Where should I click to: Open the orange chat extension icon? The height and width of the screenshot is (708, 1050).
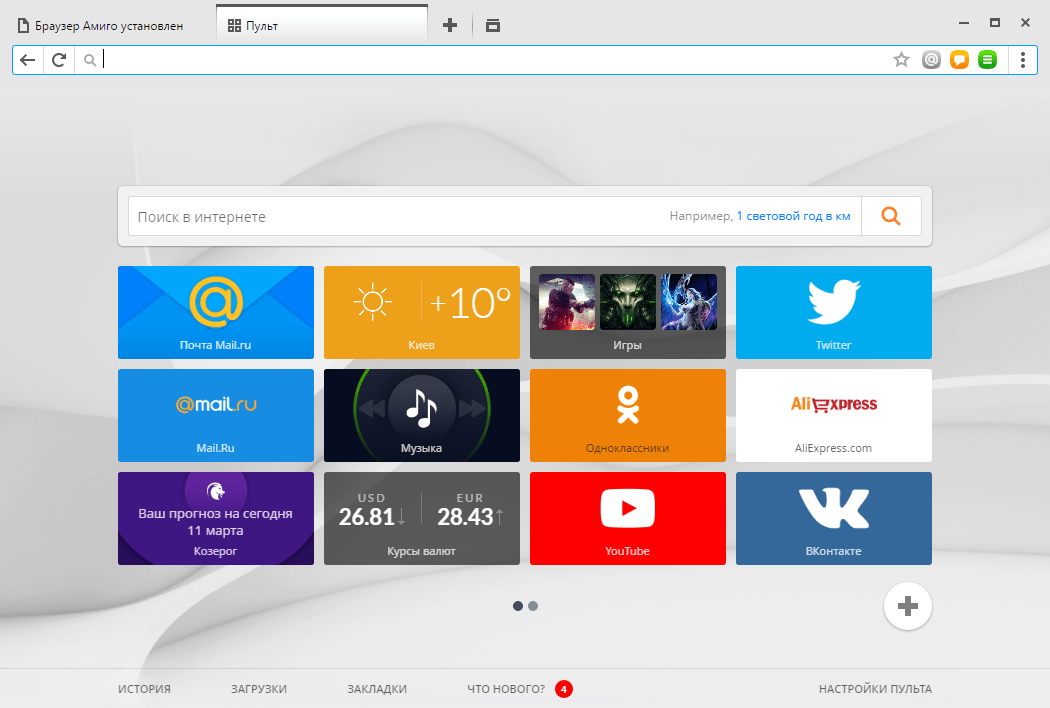point(959,60)
